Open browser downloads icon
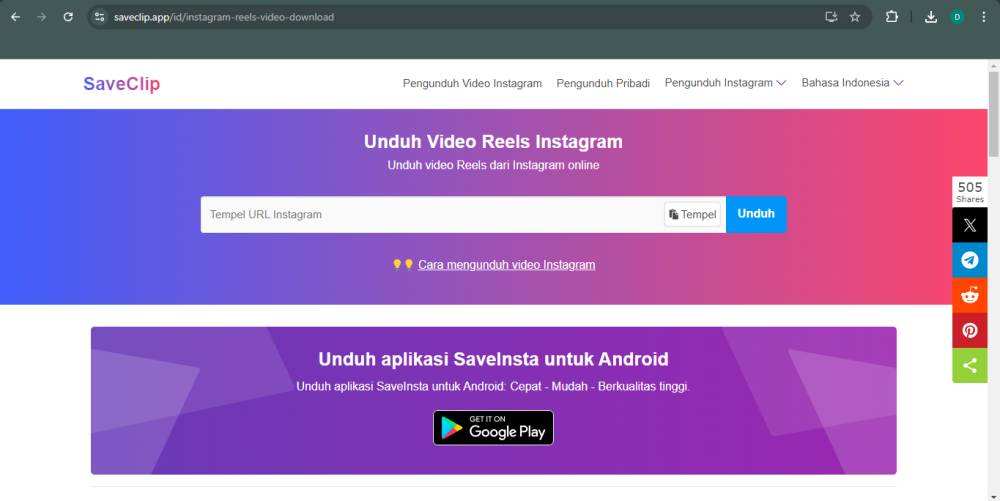The width and height of the screenshot is (1000, 501). [931, 17]
